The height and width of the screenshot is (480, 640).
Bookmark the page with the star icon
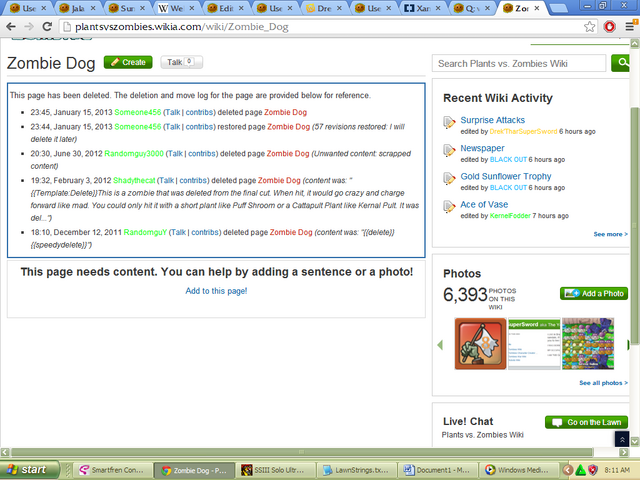(589, 27)
